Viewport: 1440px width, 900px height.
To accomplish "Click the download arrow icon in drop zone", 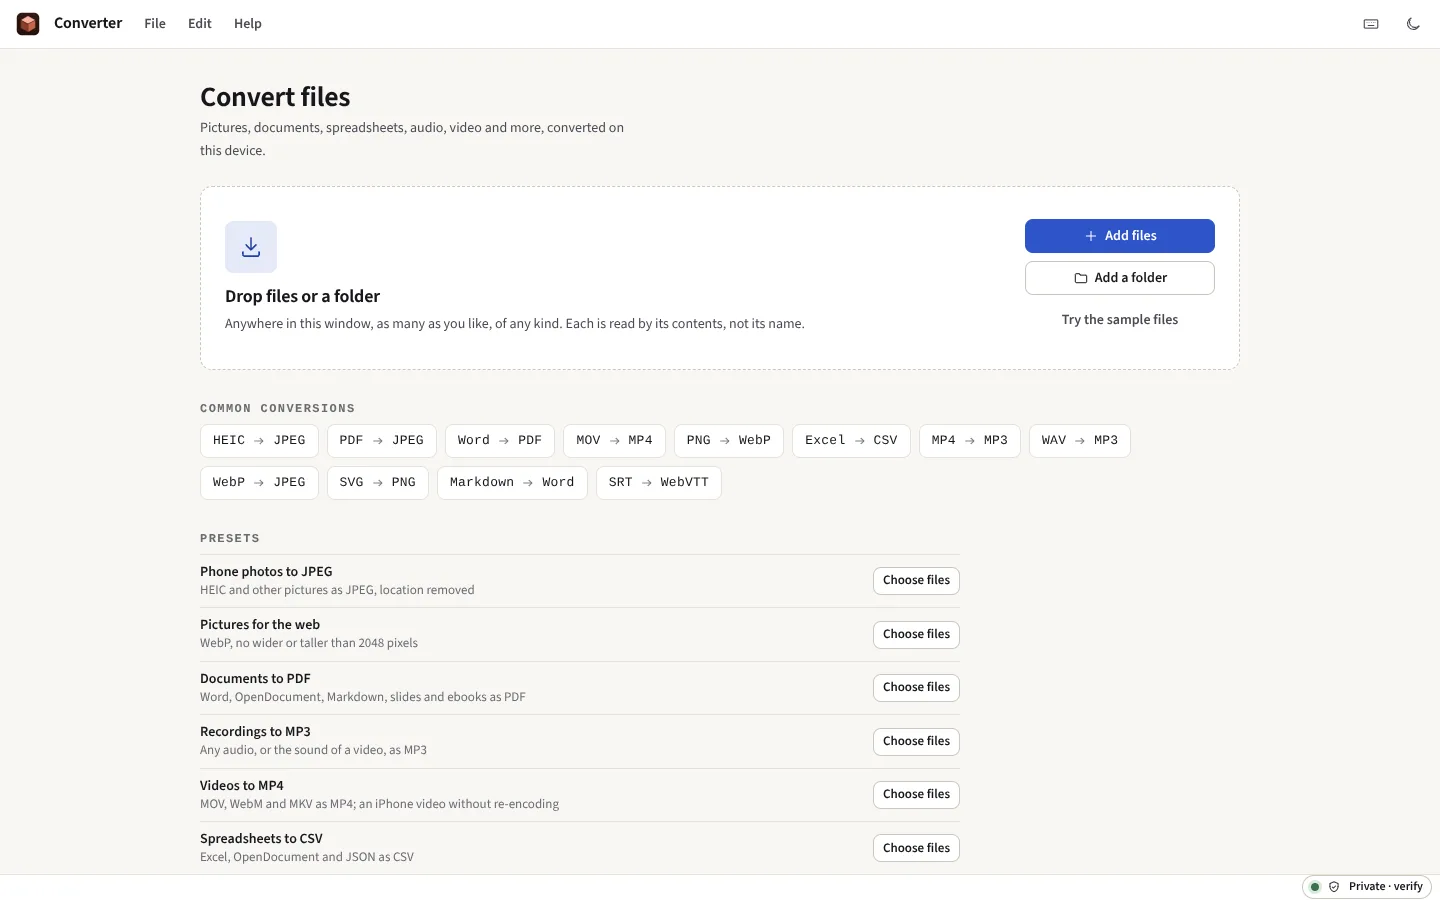I will coord(251,247).
